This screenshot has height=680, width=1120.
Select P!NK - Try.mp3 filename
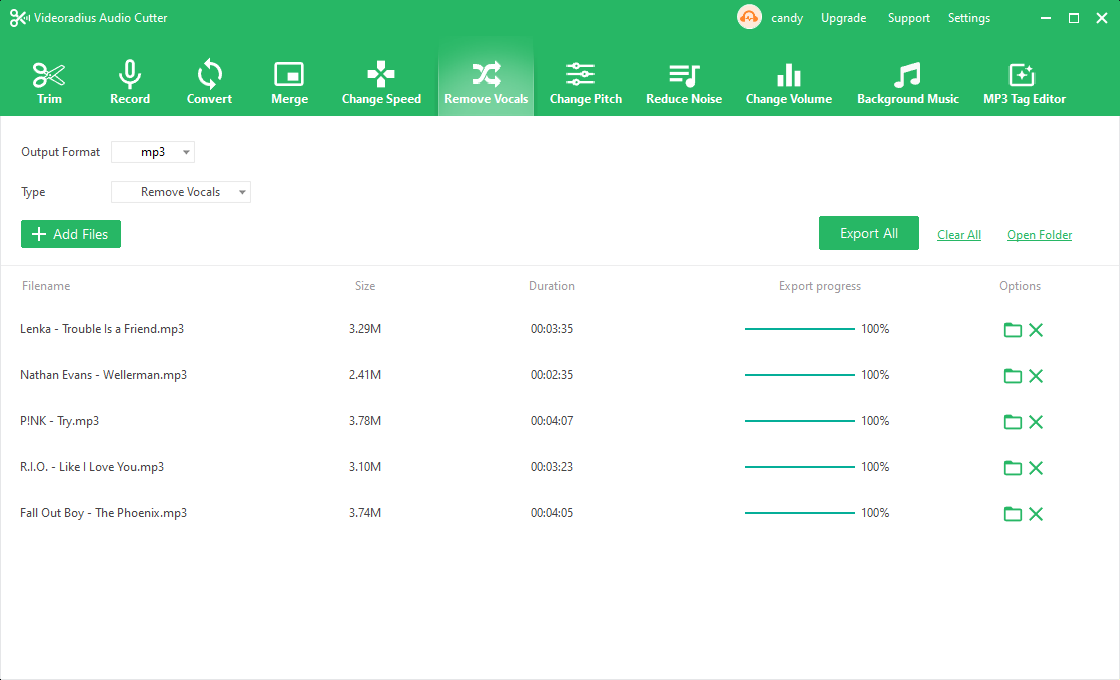pyautogui.click(x=59, y=421)
